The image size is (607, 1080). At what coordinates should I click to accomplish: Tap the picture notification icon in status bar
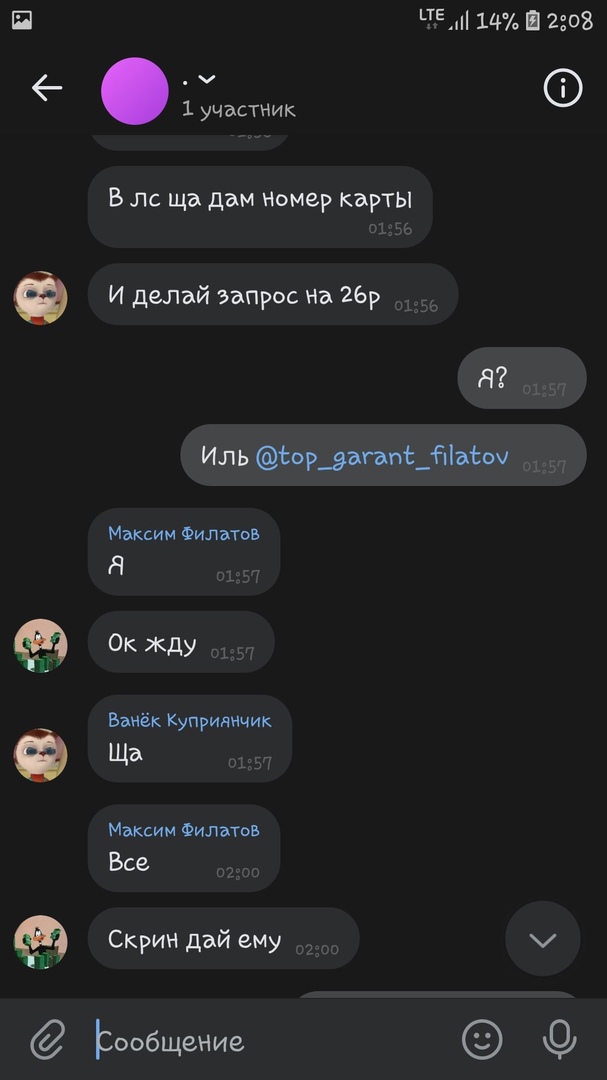22,20
